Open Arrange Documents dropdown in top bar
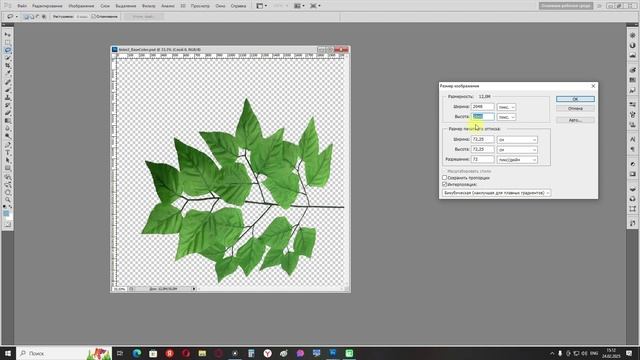Screen dimensions: 640x360 [299, 6]
